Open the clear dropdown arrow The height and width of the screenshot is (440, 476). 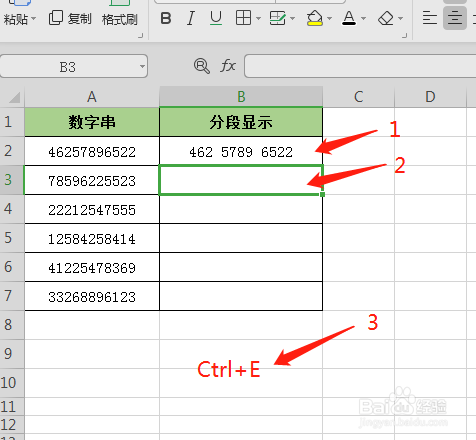[x=401, y=18]
